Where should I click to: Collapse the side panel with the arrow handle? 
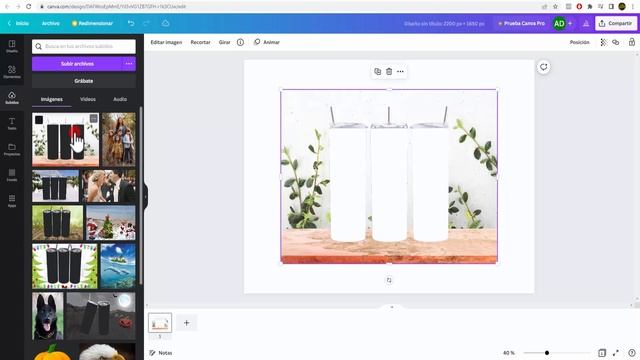(x=146, y=197)
